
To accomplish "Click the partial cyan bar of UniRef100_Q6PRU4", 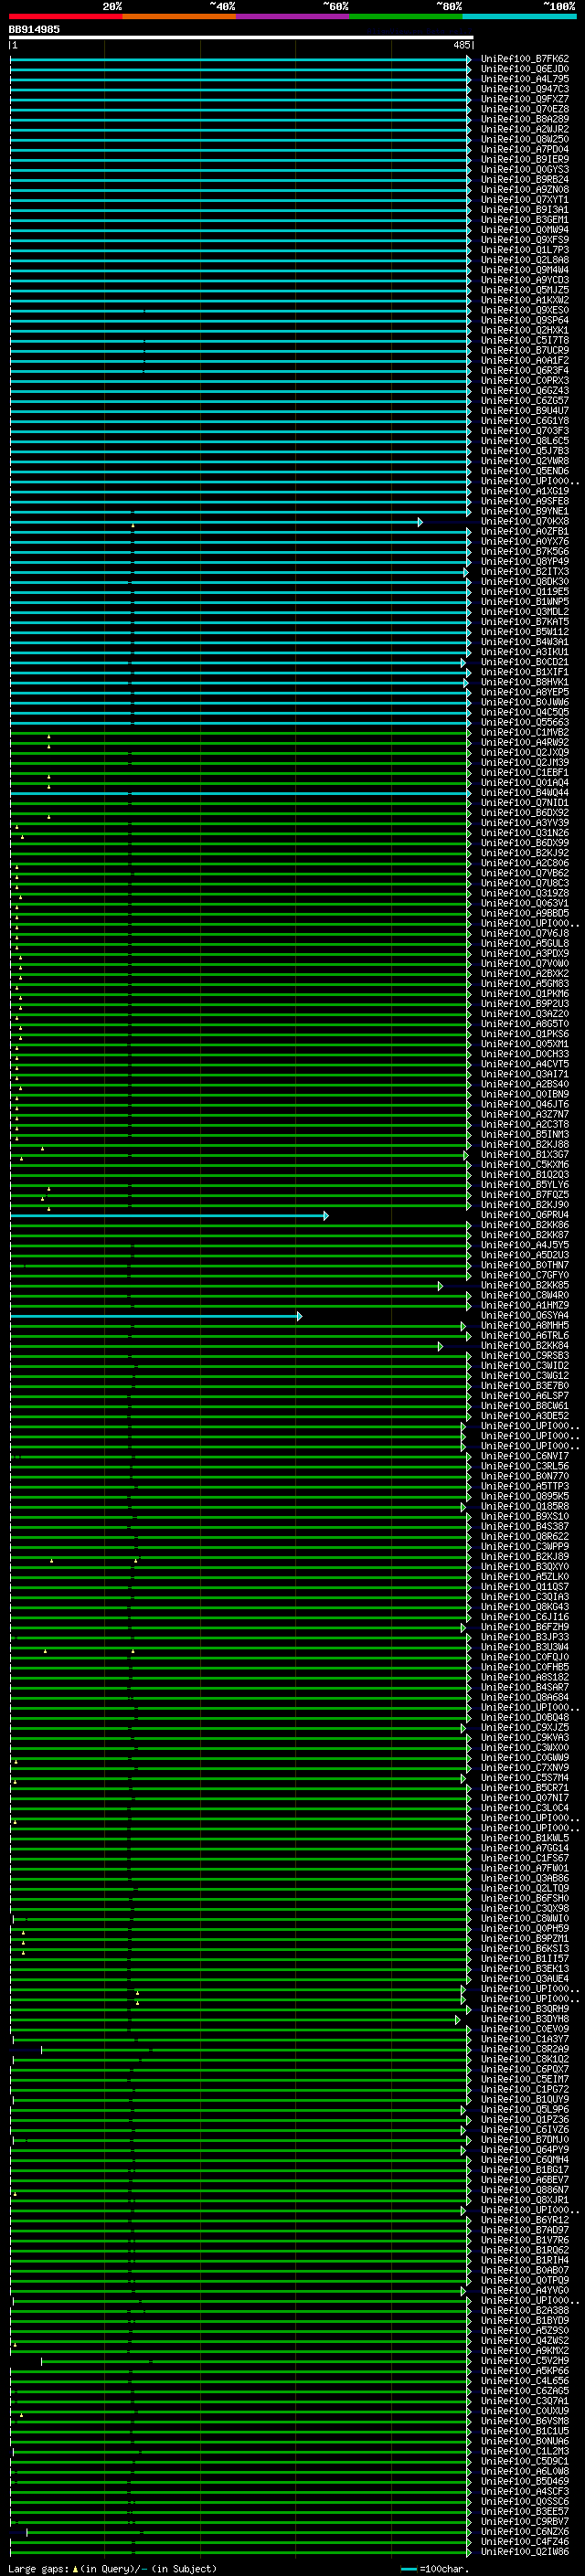I will (x=169, y=1216).
